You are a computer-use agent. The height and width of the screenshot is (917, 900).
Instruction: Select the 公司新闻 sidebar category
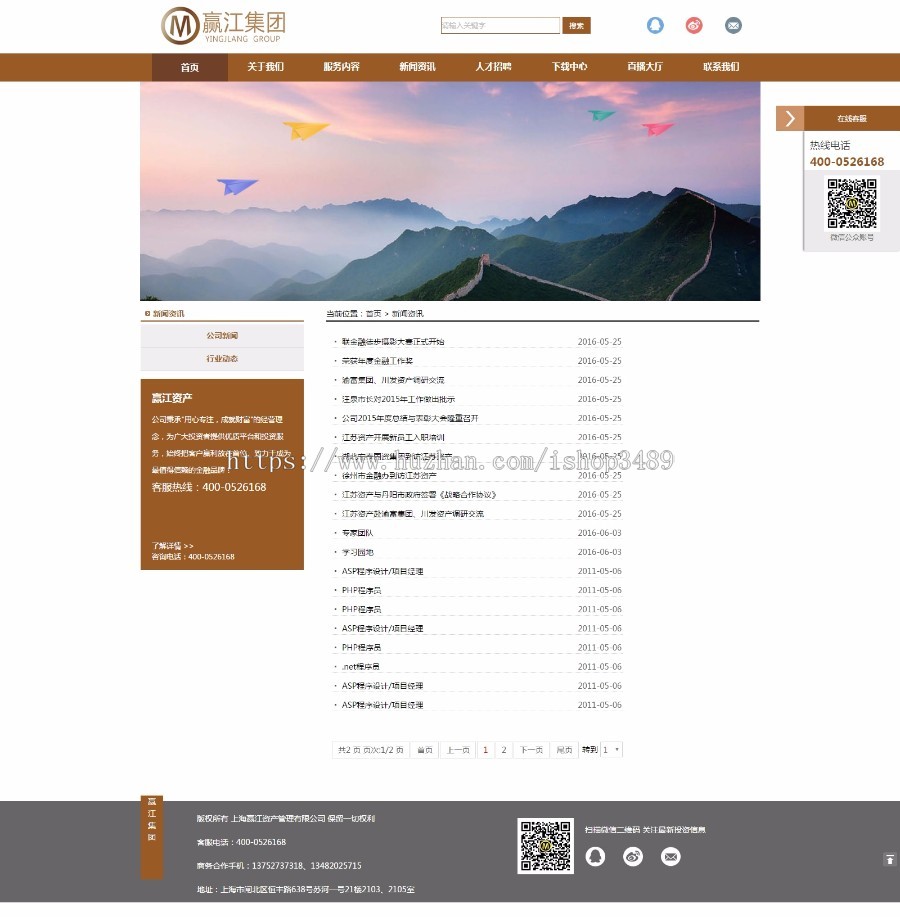coord(222,336)
